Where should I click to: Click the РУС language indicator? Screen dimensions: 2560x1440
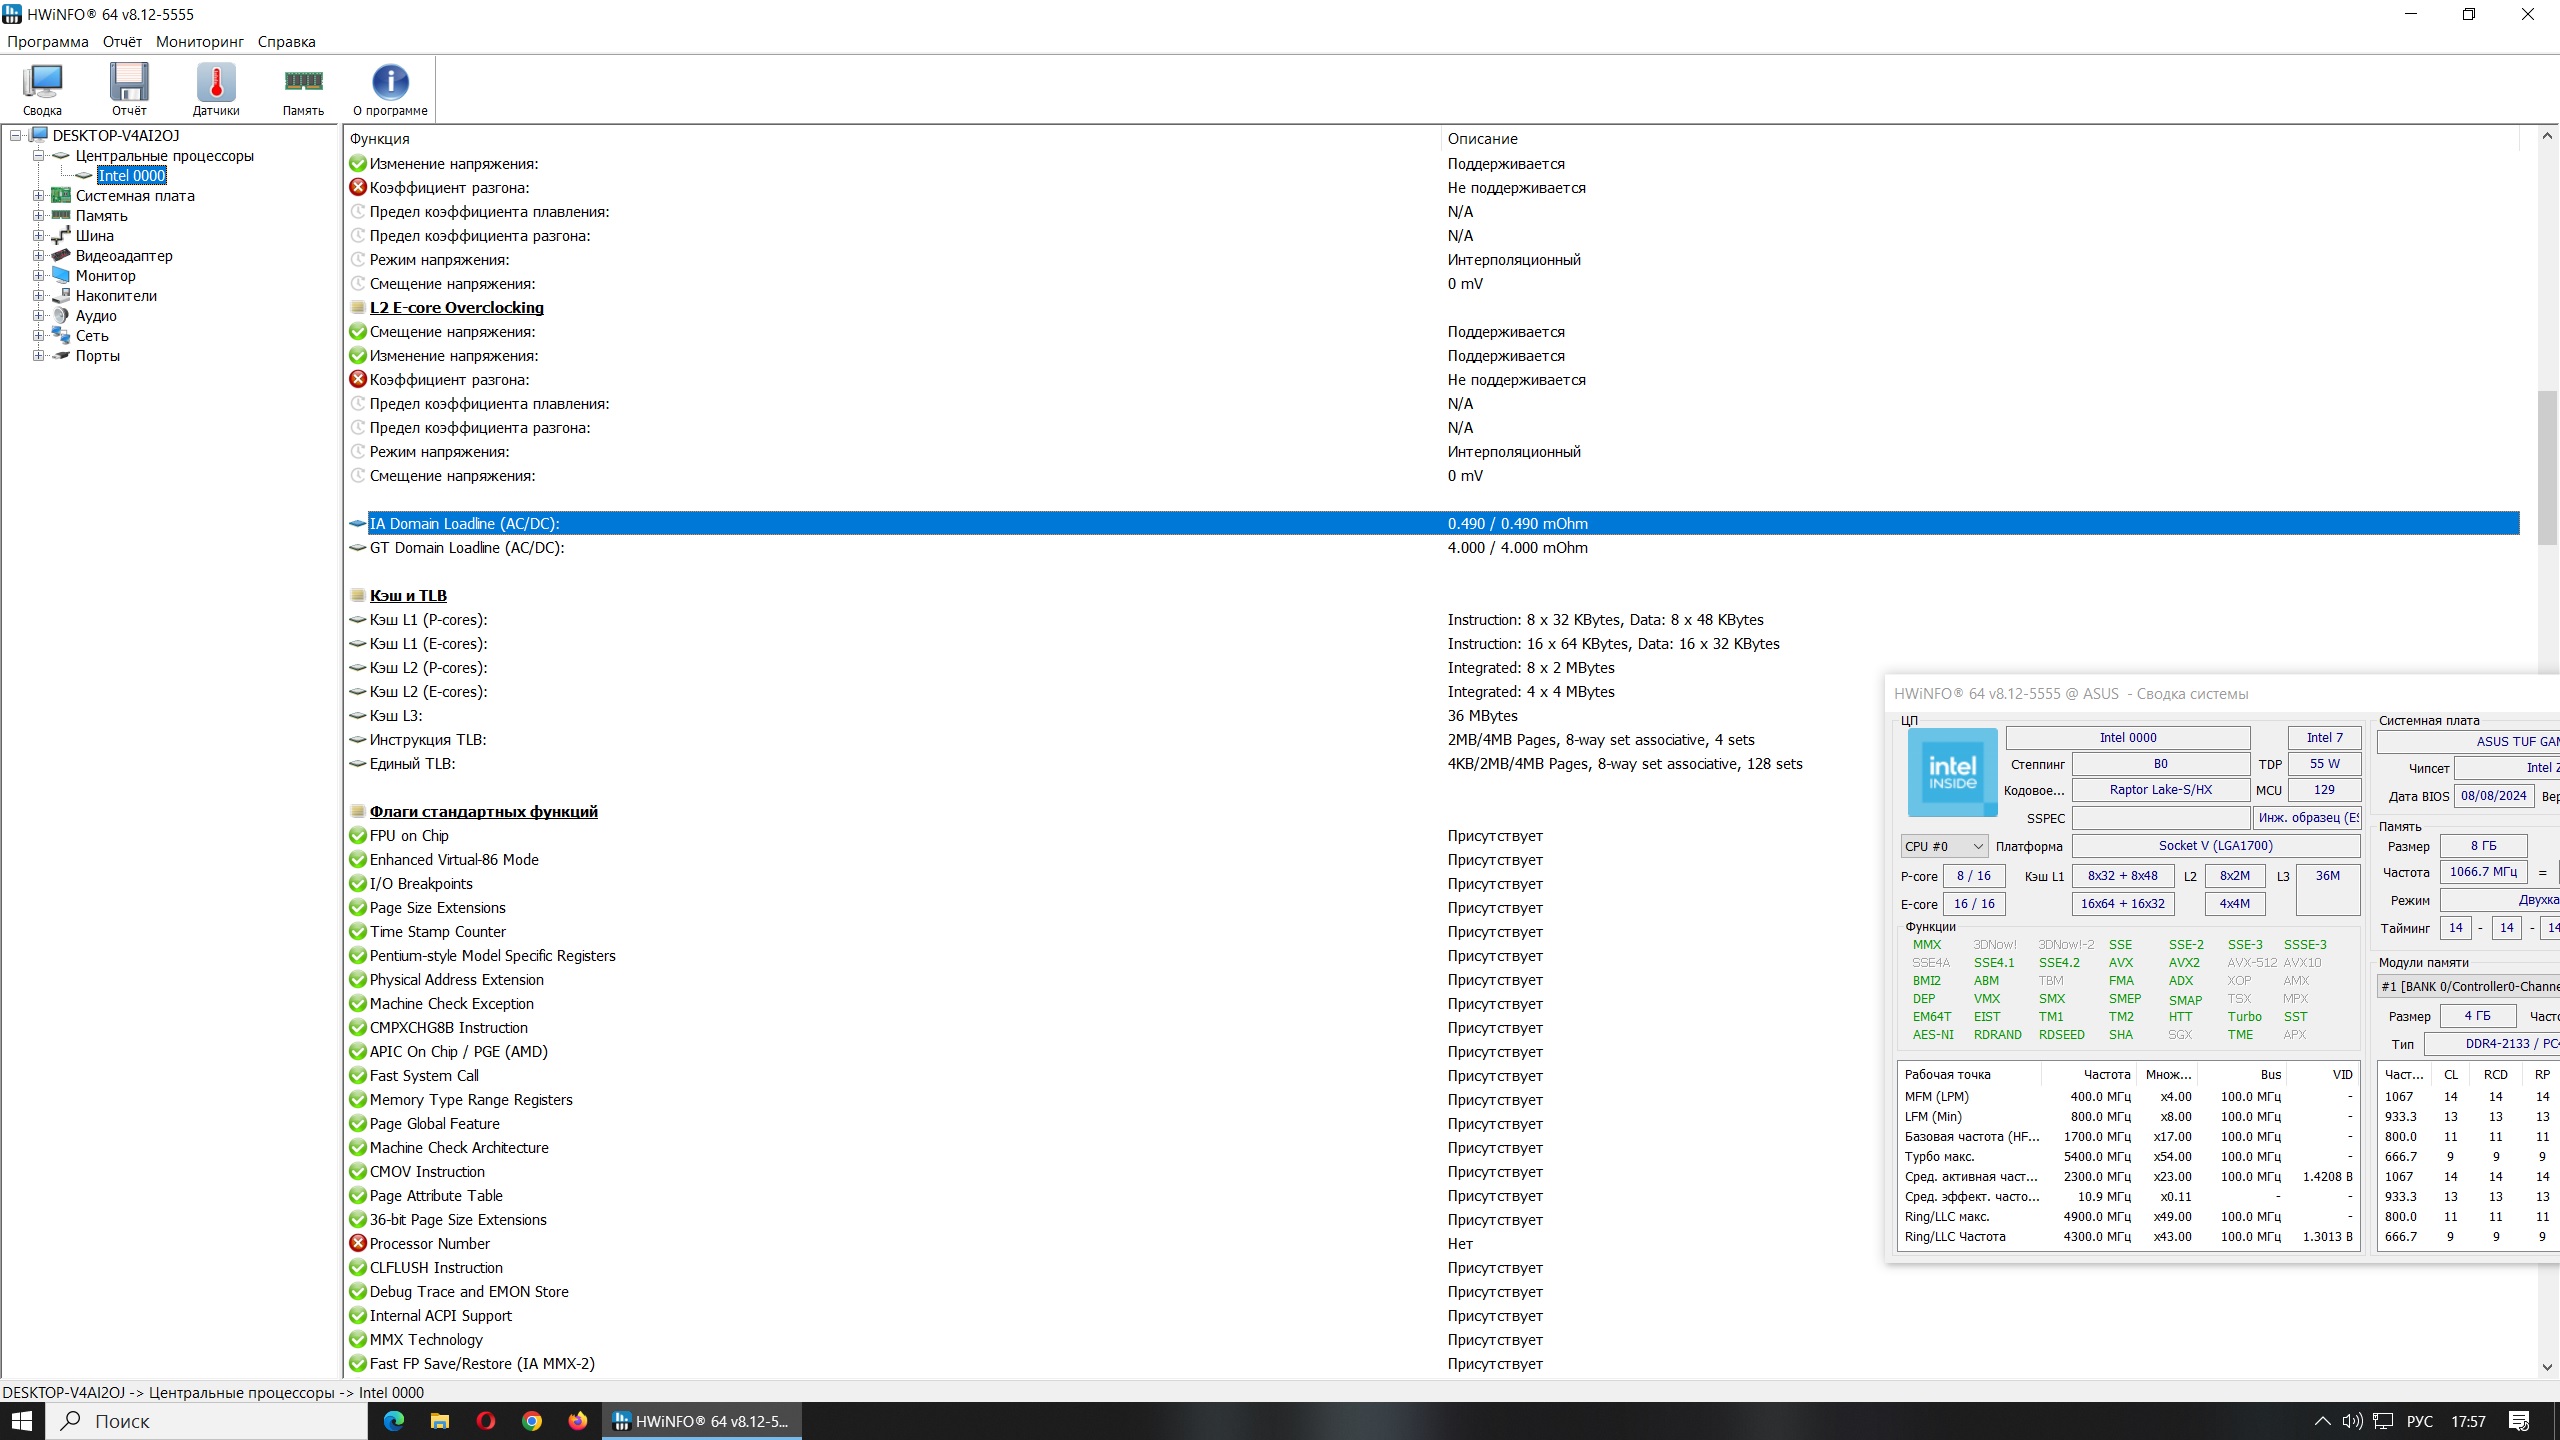2419,1421
